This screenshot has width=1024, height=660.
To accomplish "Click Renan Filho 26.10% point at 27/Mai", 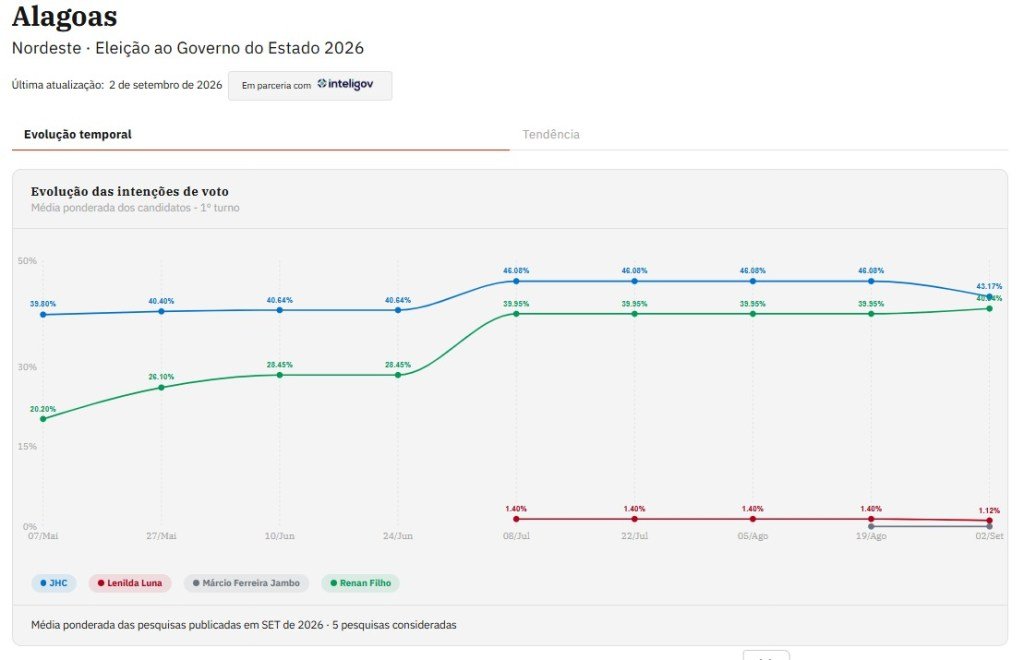I will tap(161, 388).
